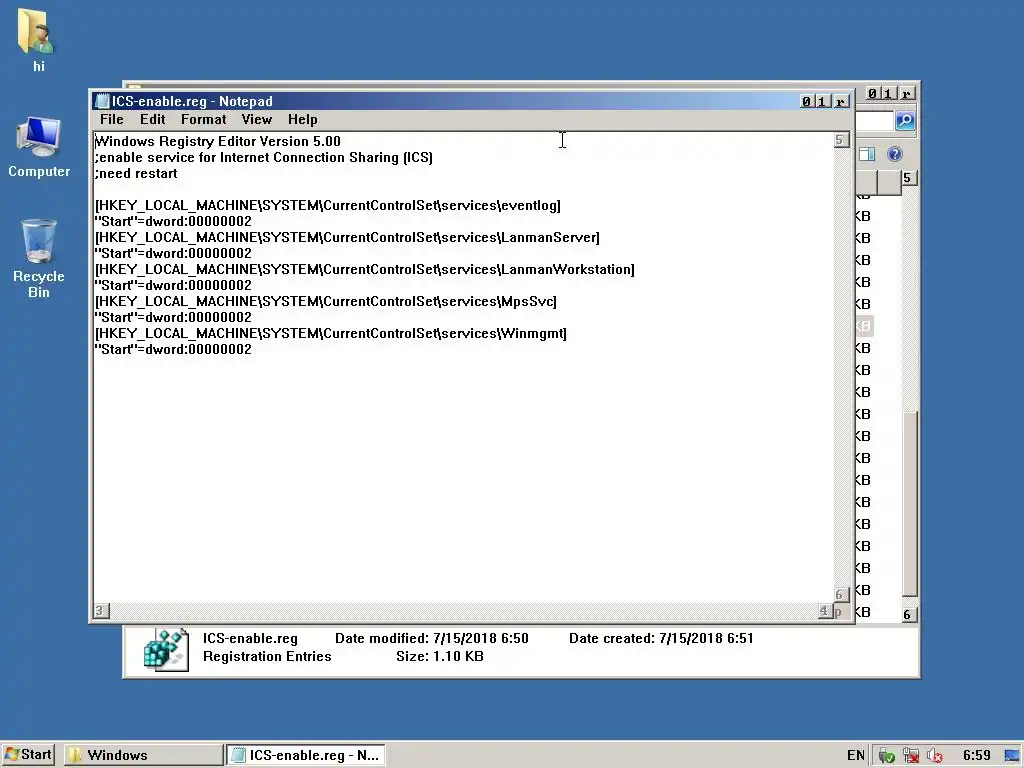Viewport: 1024px width, 768px height.
Task: Click Notepad vertical scrollbar up arrow
Action: tap(842, 140)
